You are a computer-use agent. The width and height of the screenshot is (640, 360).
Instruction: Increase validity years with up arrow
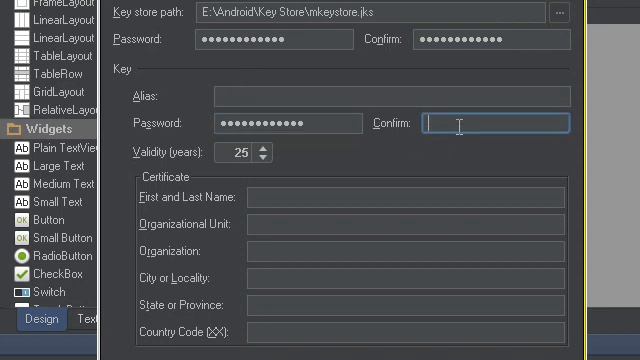point(263,149)
